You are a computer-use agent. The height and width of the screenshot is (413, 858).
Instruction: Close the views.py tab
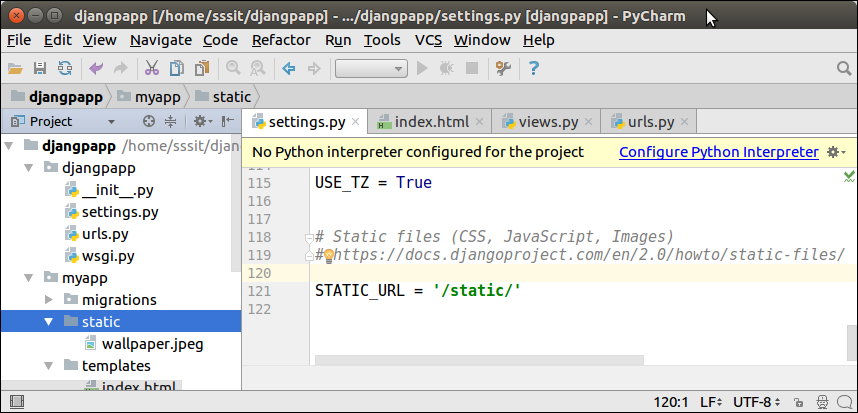tap(589, 122)
